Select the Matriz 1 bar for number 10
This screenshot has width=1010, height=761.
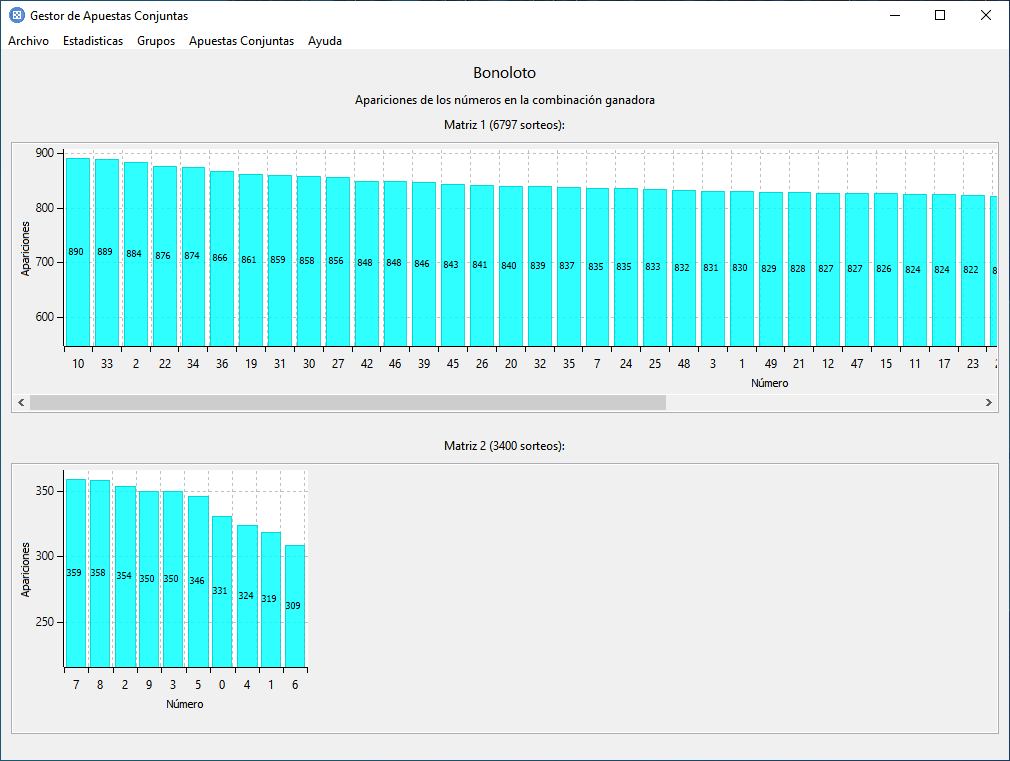[x=78, y=252]
